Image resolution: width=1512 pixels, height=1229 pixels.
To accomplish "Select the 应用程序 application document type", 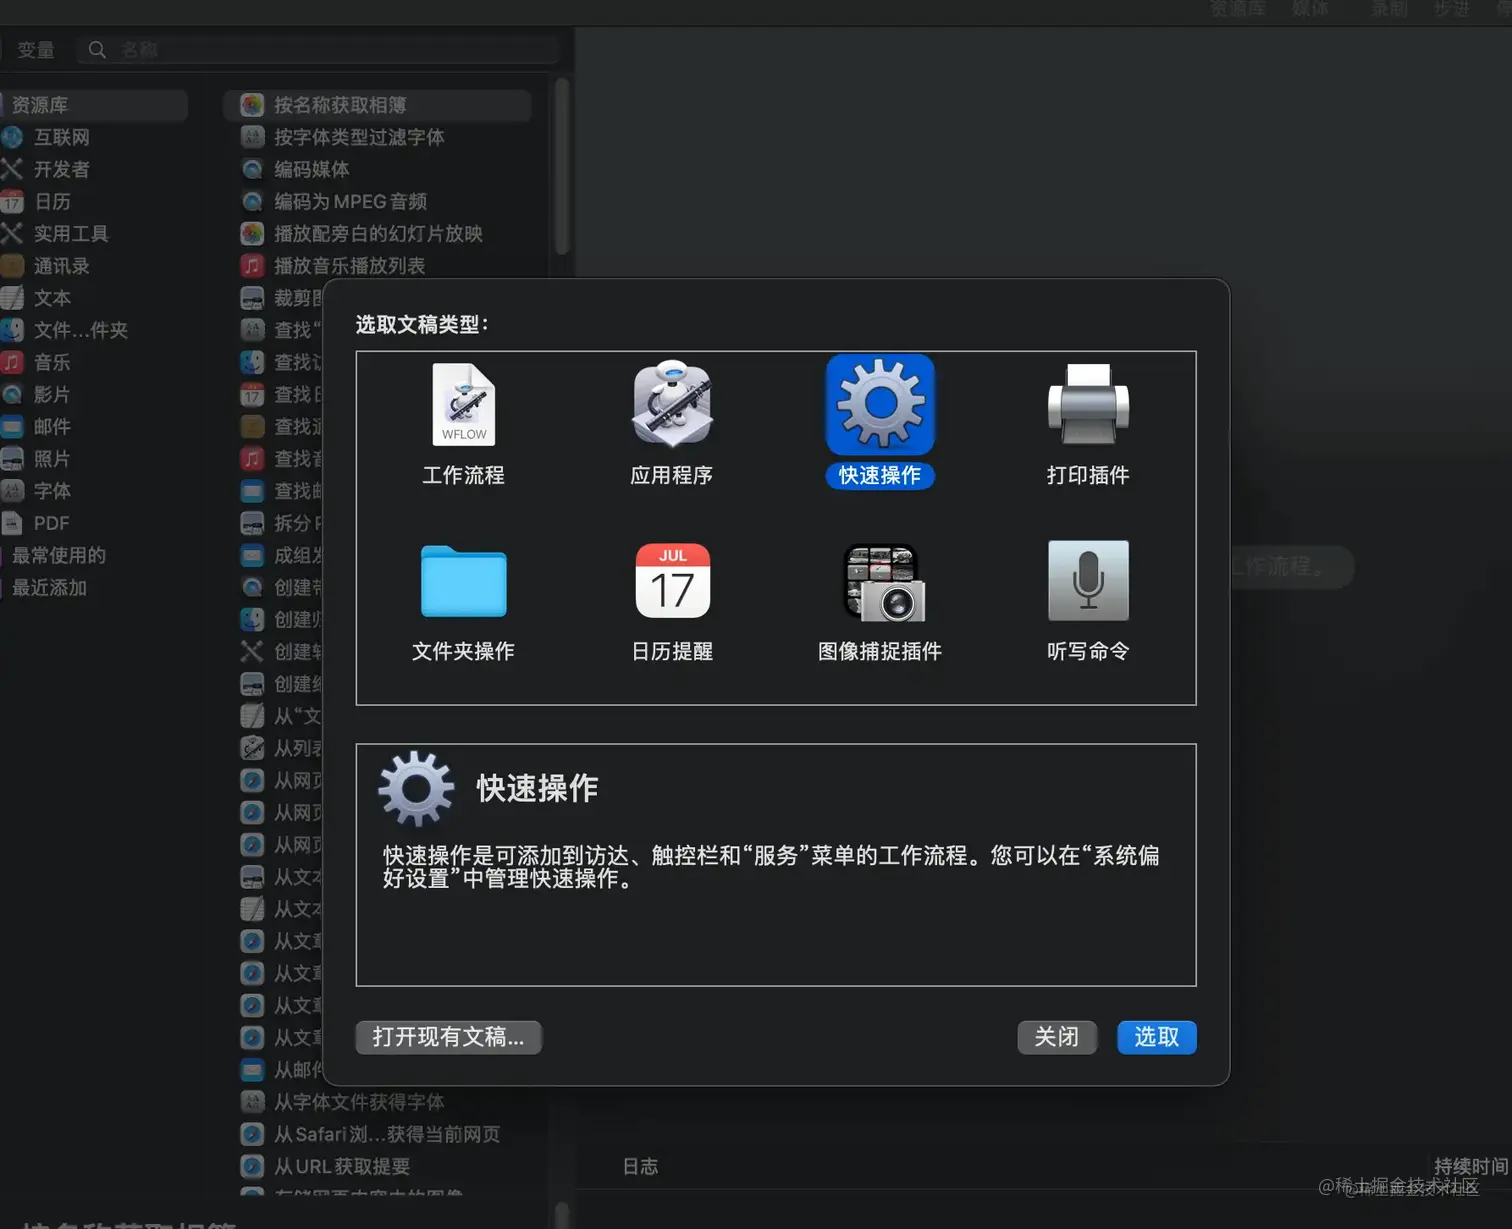I will (671, 424).
